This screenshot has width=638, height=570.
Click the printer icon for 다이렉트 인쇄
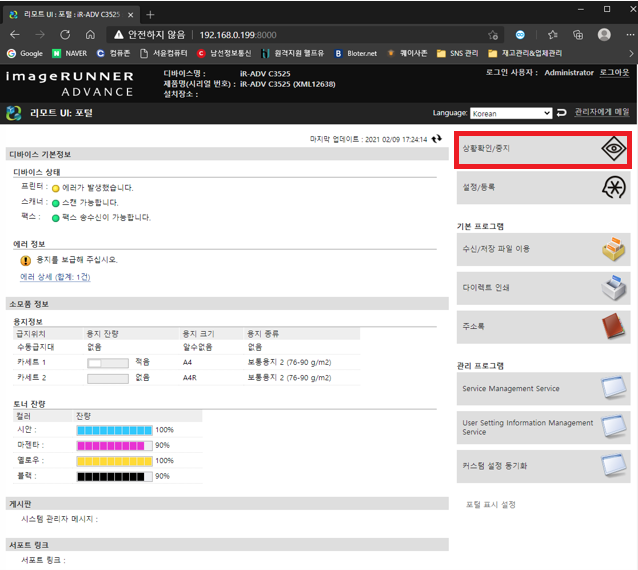tap(614, 288)
